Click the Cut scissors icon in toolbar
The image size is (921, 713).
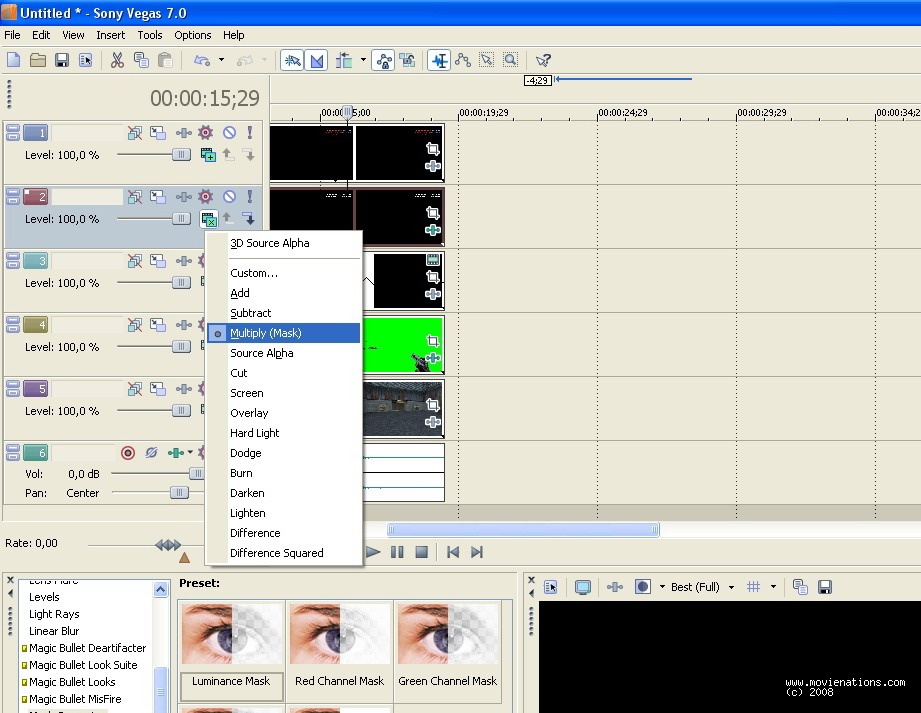117,60
